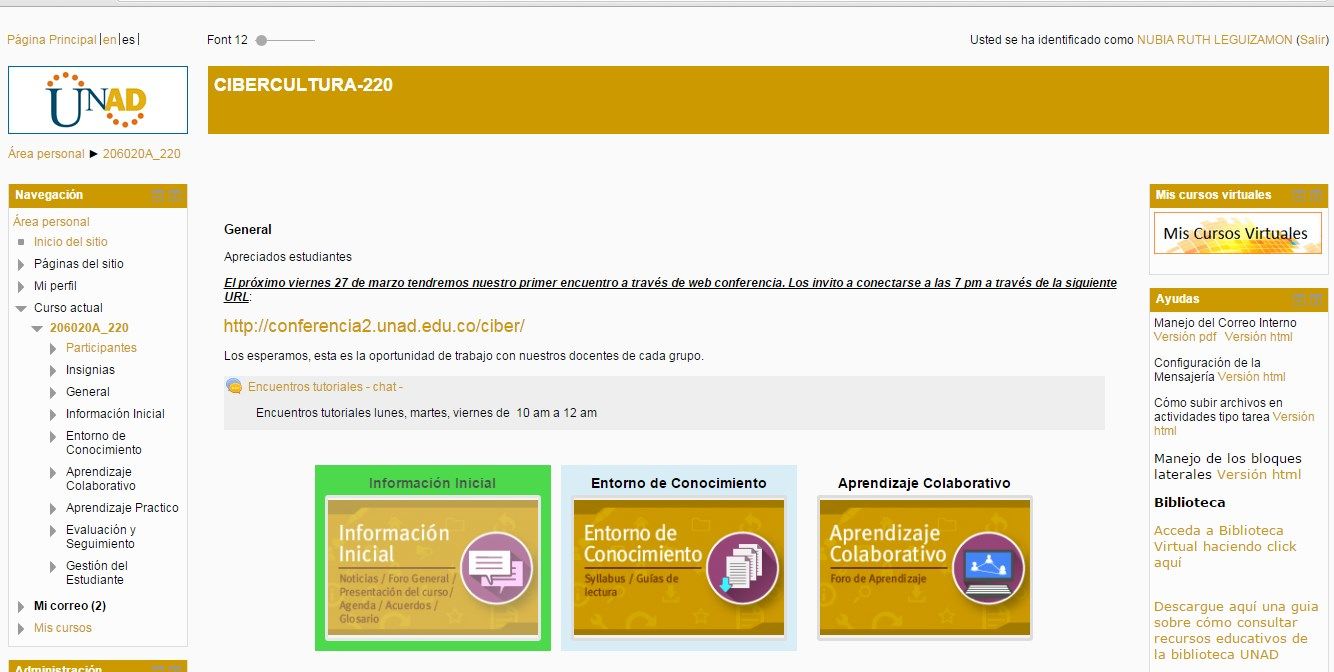Screen dimensions: 1334x672
Task: Expand the Páginas del sitio node
Action: pyautogui.click(x=21, y=264)
